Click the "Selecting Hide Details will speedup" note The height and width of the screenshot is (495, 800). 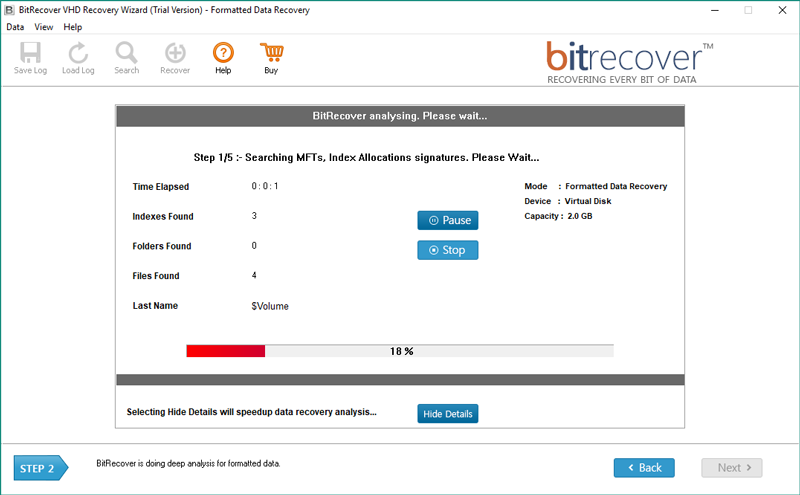click(x=252, y=412)
